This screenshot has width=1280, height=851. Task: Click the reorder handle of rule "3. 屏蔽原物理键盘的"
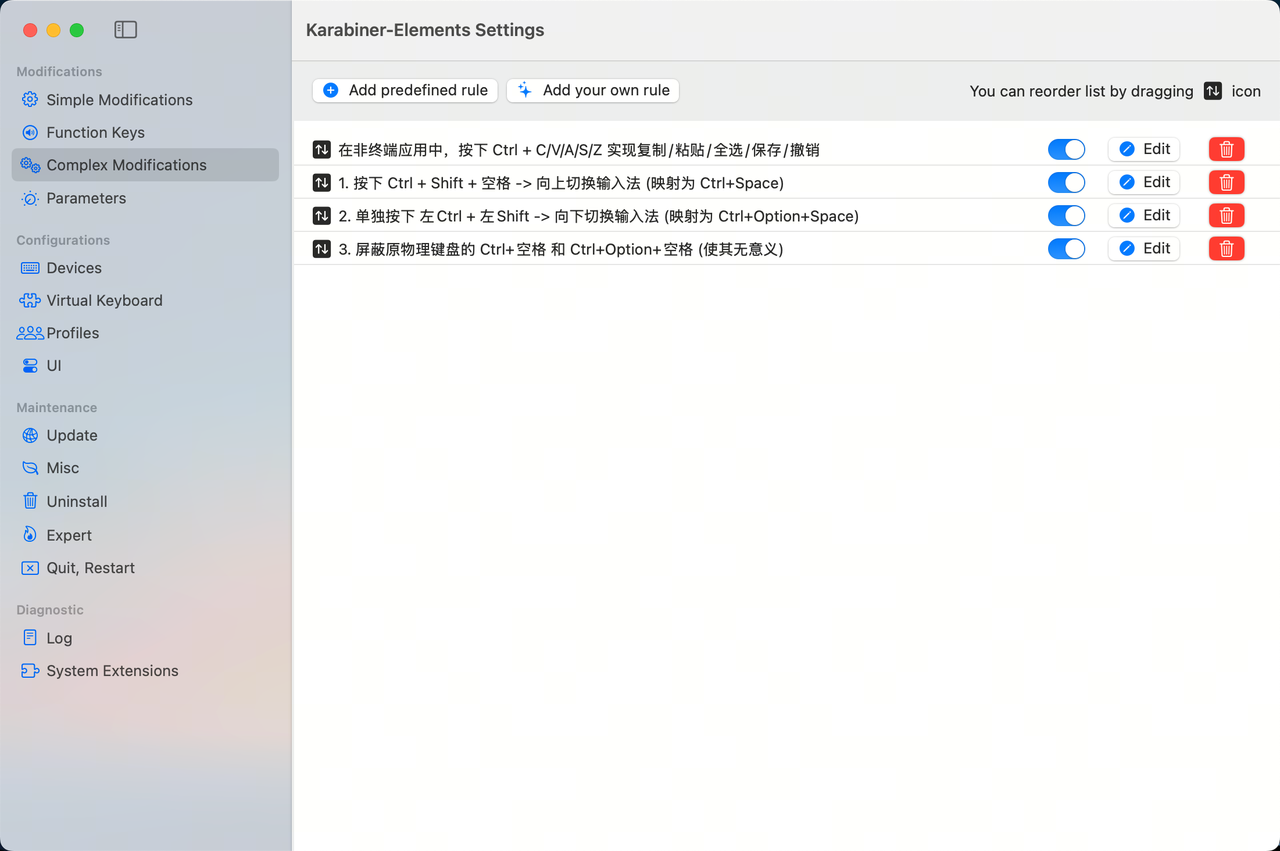click(321, 249)
